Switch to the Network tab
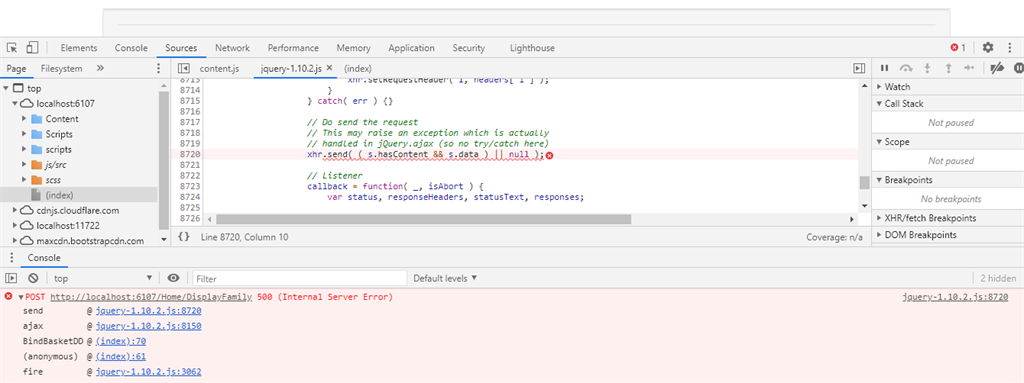The height and width of the screenshot is (383, 1024). (232, 48)
